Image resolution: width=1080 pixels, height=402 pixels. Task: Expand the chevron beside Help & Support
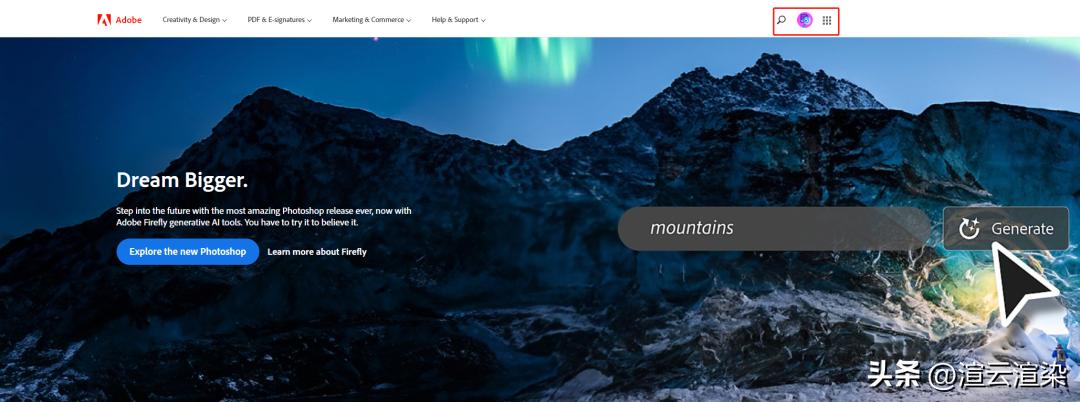[x=483, y=21]
